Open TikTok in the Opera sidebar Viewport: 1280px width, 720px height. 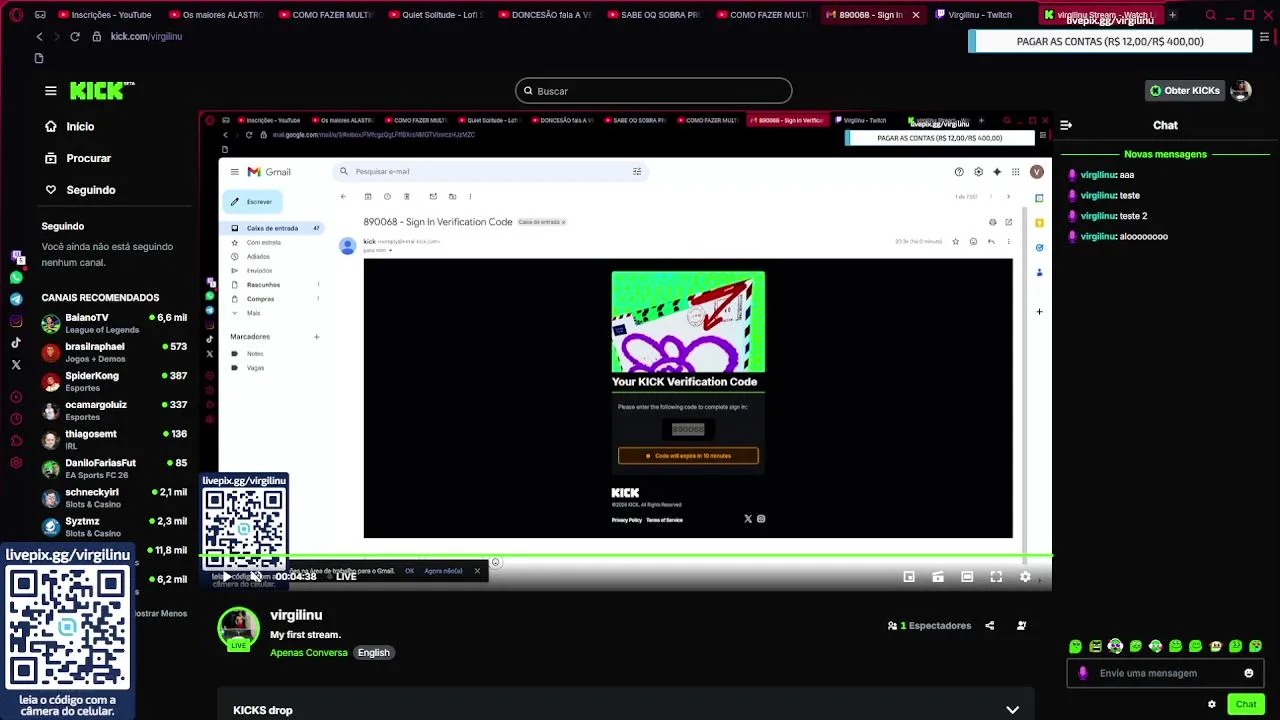(x=16, y=343)
